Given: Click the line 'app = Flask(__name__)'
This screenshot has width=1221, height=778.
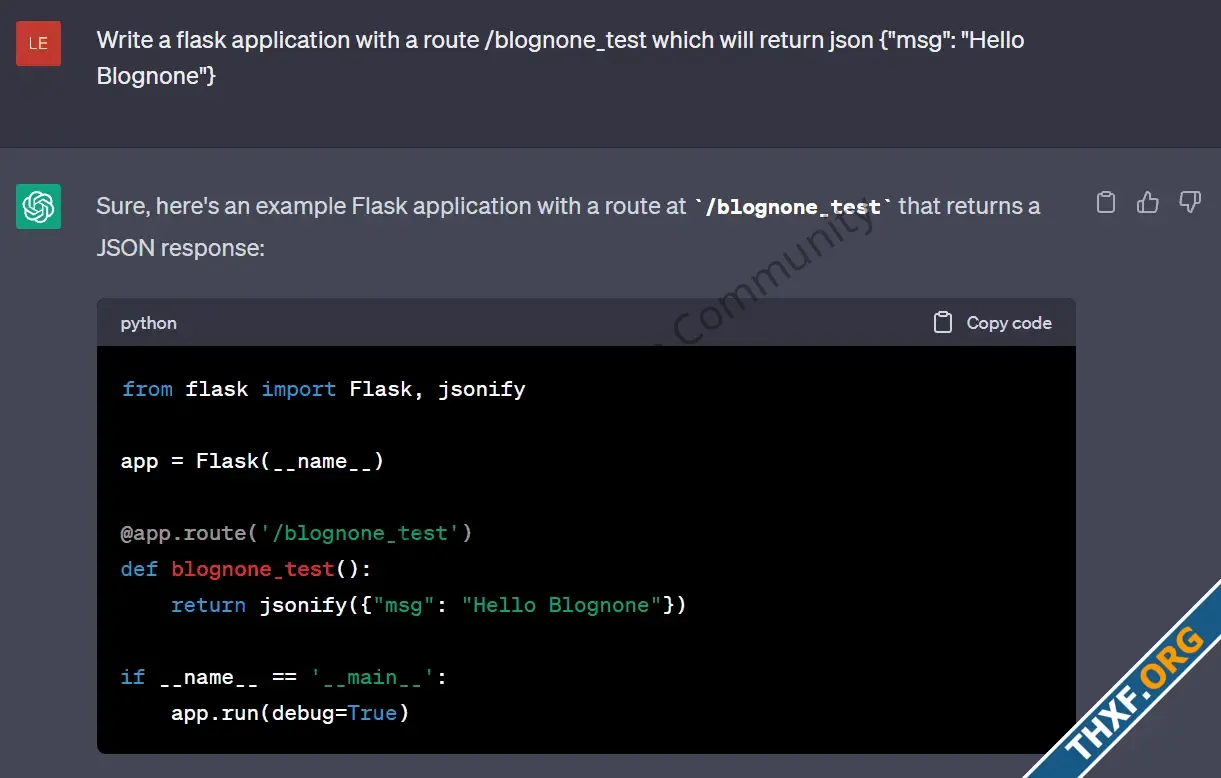Looking at the screenshot, I should click(252, 461).
